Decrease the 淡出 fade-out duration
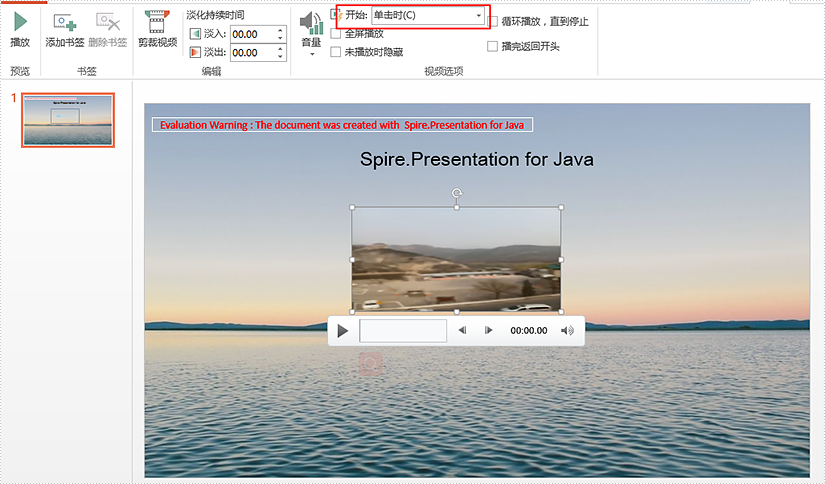825x484 pixels. pyautogui.click(x=280, y=57)
